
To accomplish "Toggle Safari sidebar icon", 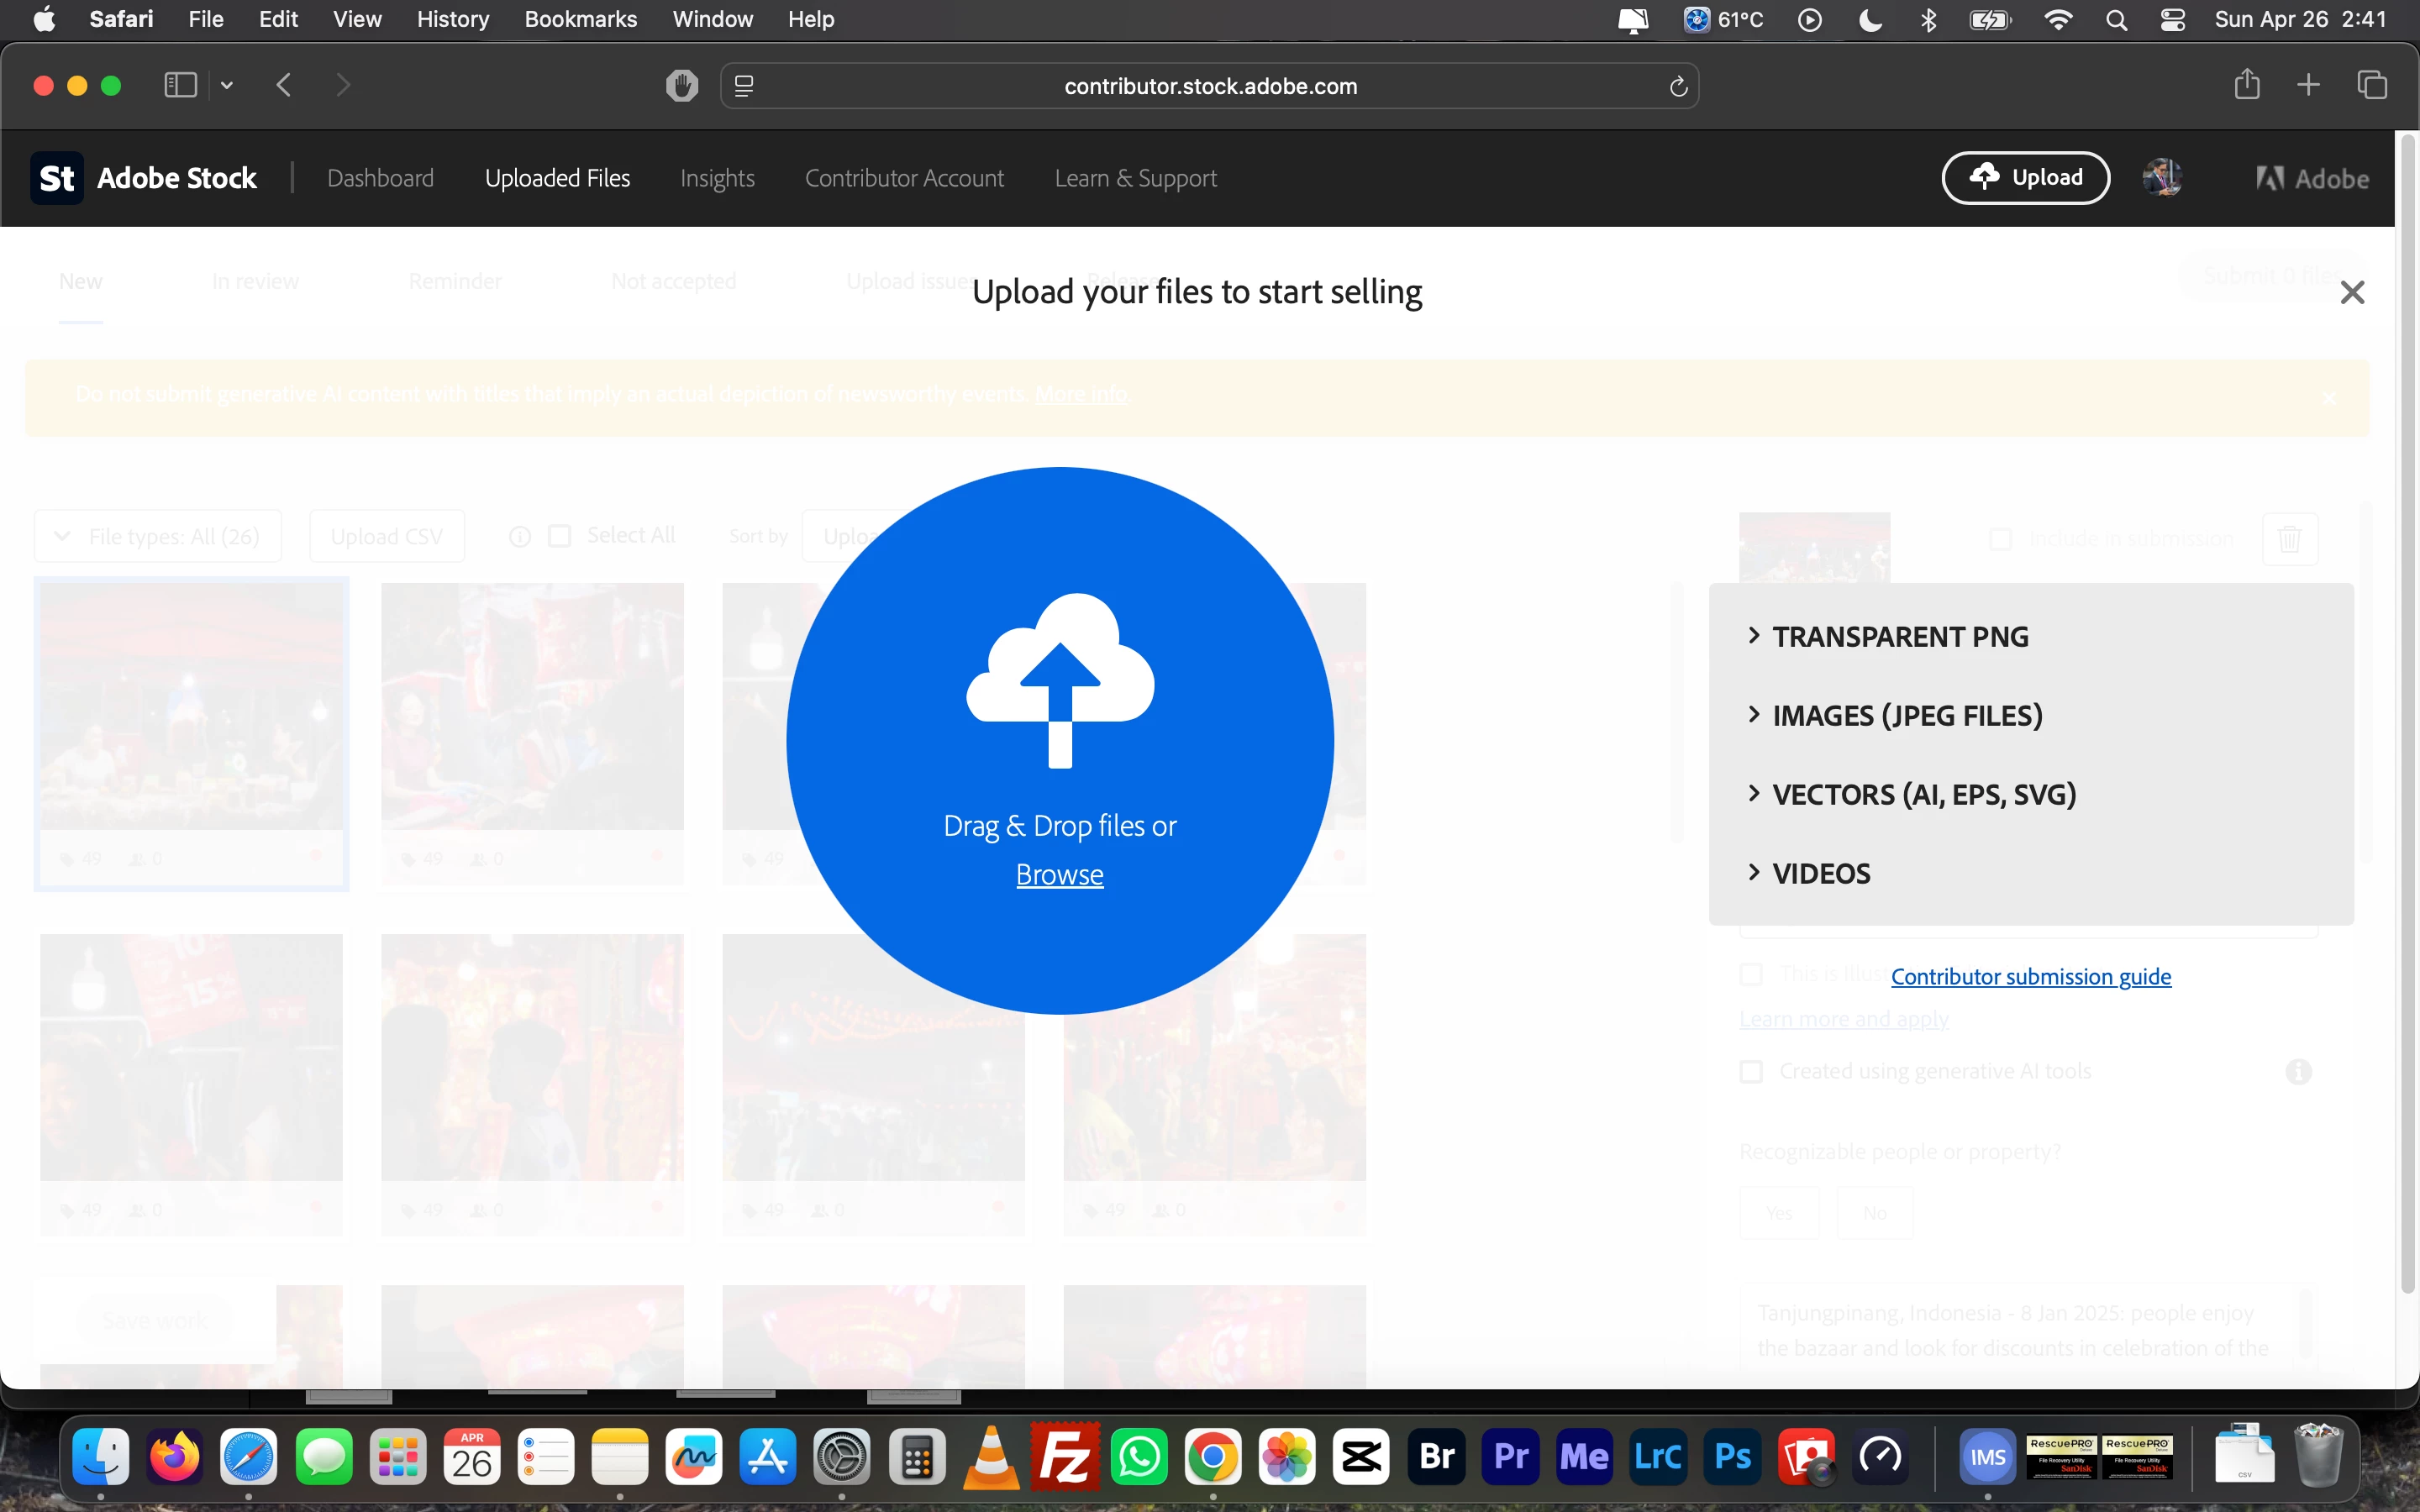I will (180, 86).
